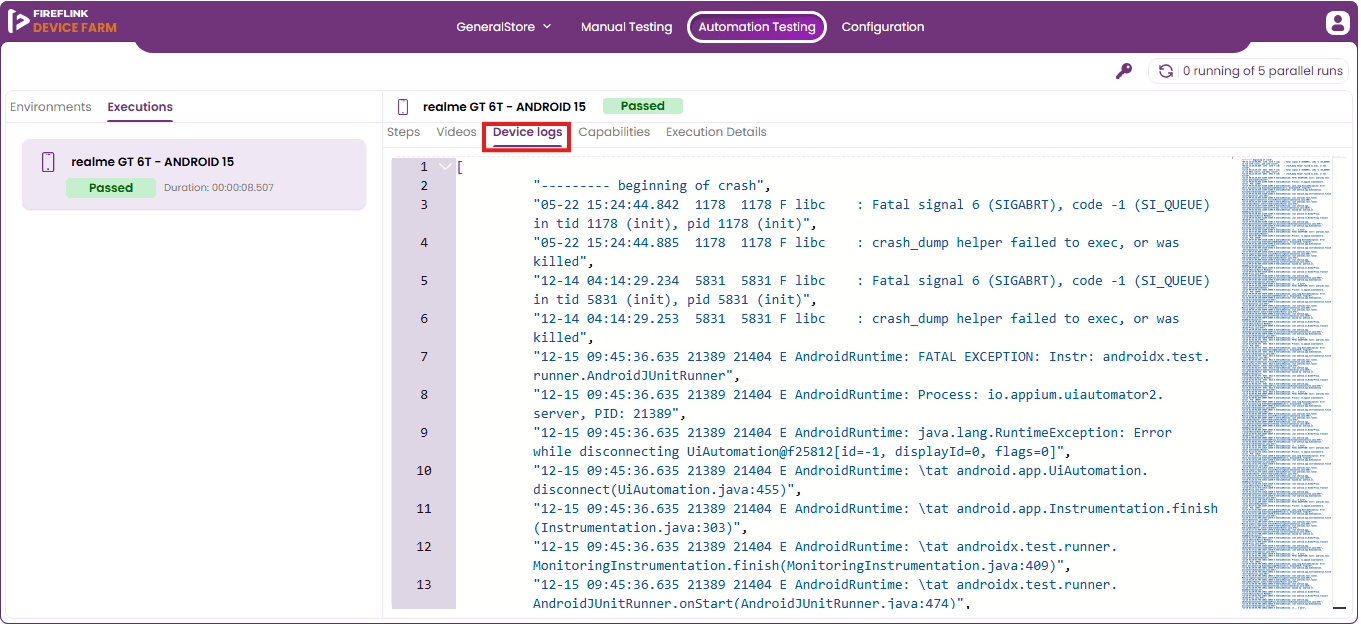Open the Execution Details tab
Image resolution: width=1361 pixels, height=624 pixels.
[716, 132]
